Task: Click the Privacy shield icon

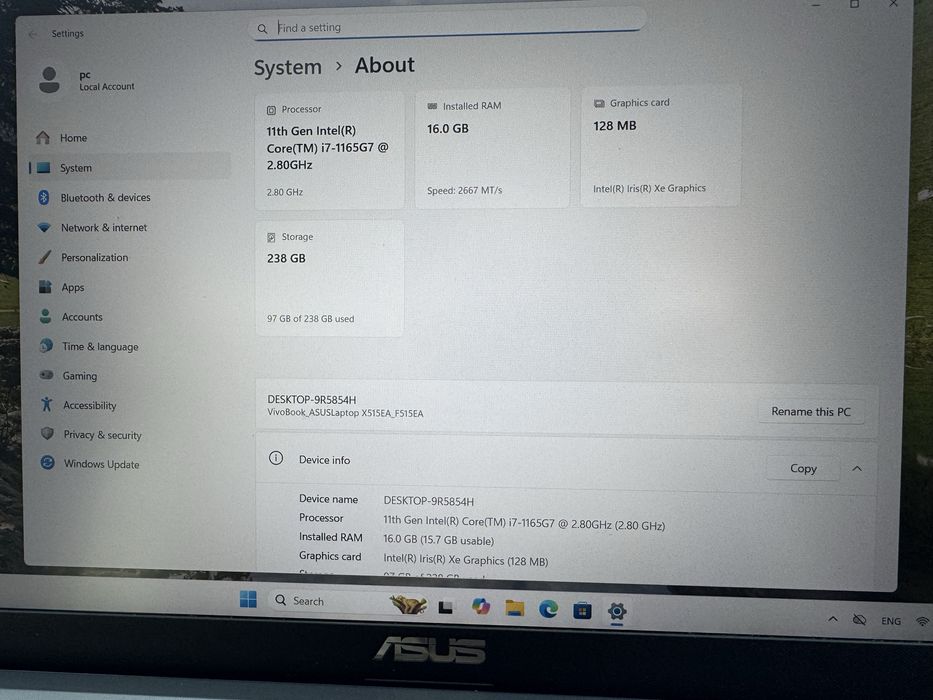Action: click(48, 433)
